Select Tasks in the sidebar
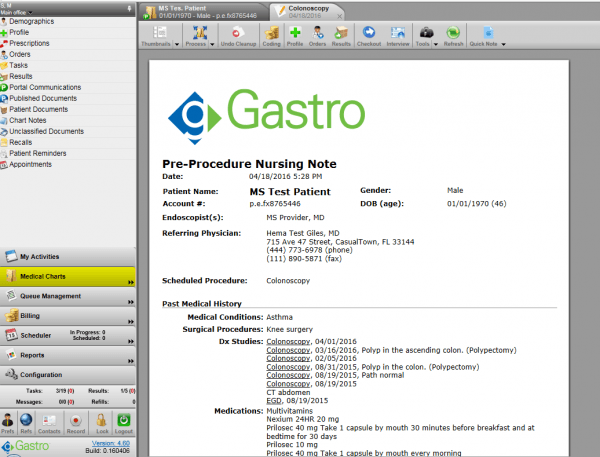The width and height of the screenshot is (600, 457). click(x=18, y=65)
